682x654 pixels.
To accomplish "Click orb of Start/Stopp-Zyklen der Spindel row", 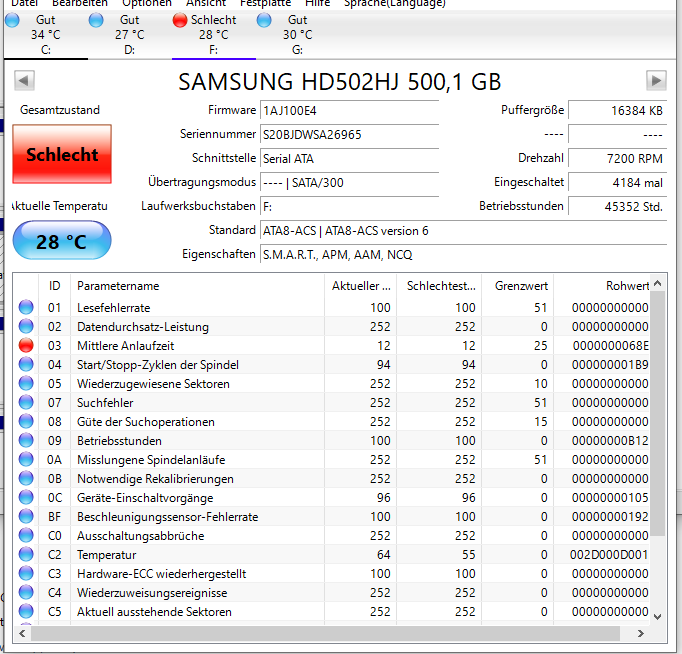I will point(26,364).
